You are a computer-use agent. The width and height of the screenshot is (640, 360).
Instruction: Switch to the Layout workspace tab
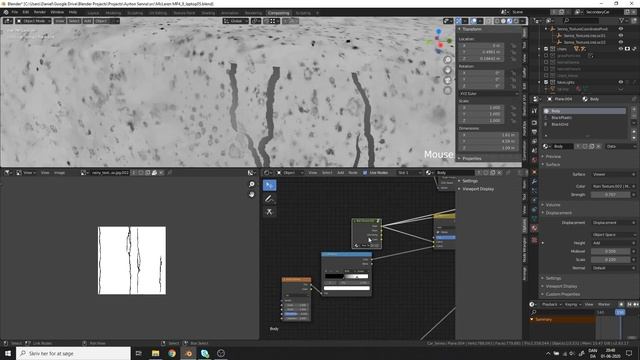coord(93,13)
